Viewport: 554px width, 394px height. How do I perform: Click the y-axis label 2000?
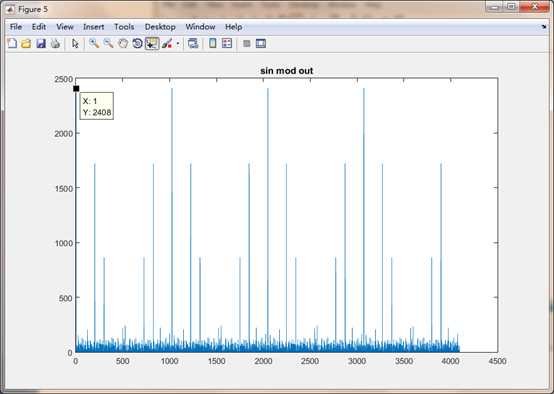[x=64, y=134]
